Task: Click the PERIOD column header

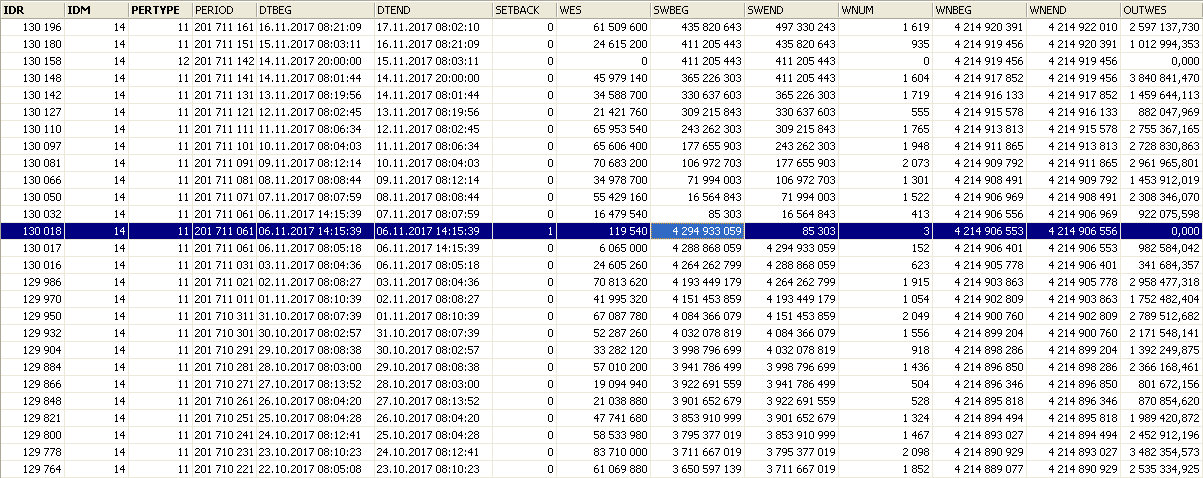Action: tap(223, 8)
